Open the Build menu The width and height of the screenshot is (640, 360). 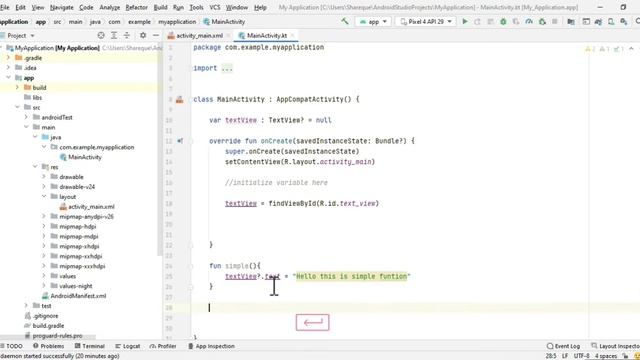pos(160,7)
